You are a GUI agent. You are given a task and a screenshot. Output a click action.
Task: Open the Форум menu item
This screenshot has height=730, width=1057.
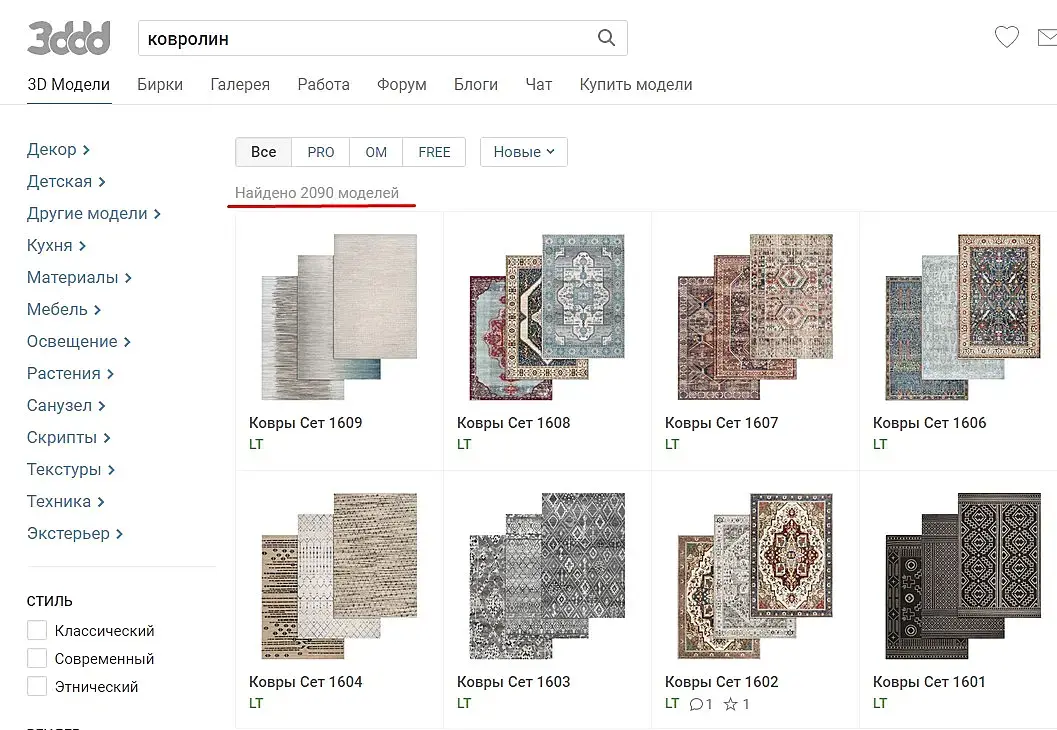pos(402,84)
